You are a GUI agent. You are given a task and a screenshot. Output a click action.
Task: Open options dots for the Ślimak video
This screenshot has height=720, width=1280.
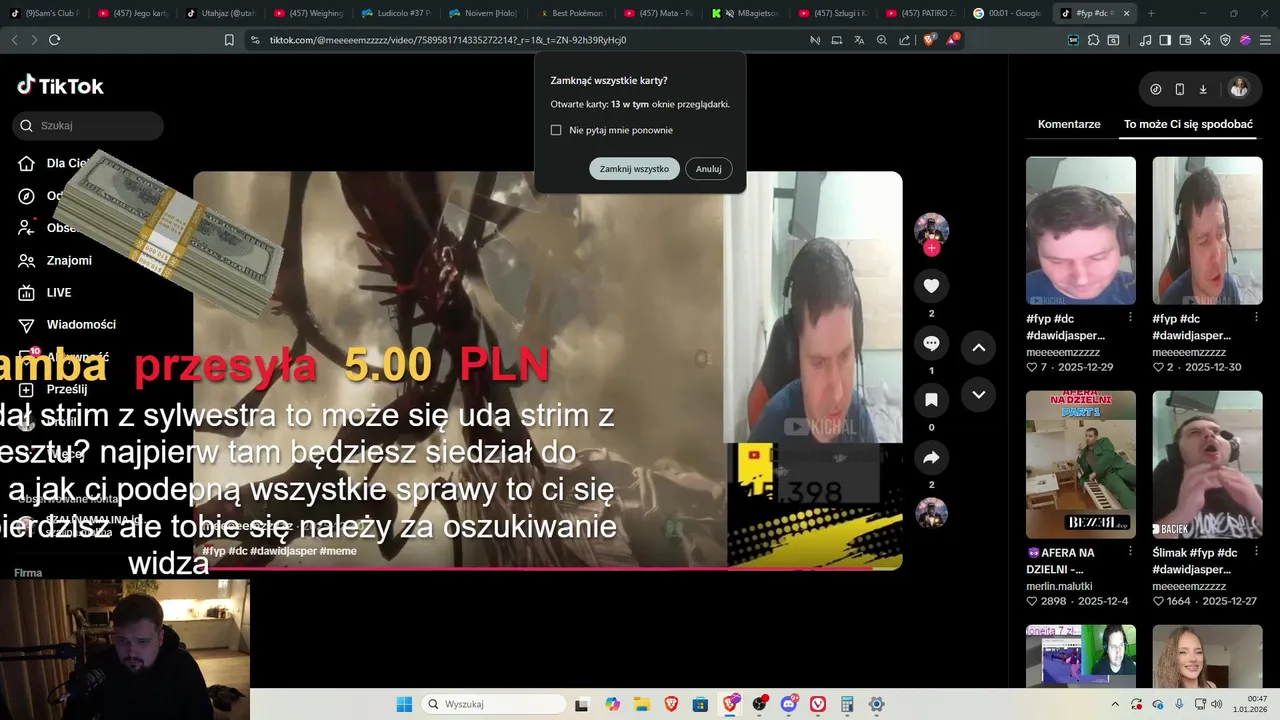[x=1256, y=552]
